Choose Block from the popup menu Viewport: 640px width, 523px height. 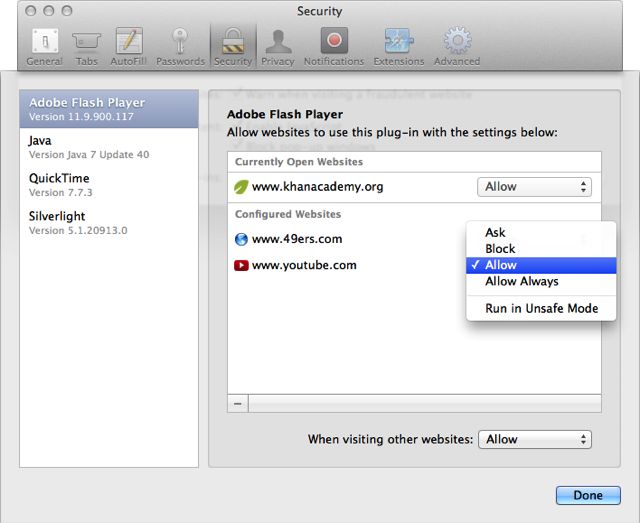pos(541,249)
